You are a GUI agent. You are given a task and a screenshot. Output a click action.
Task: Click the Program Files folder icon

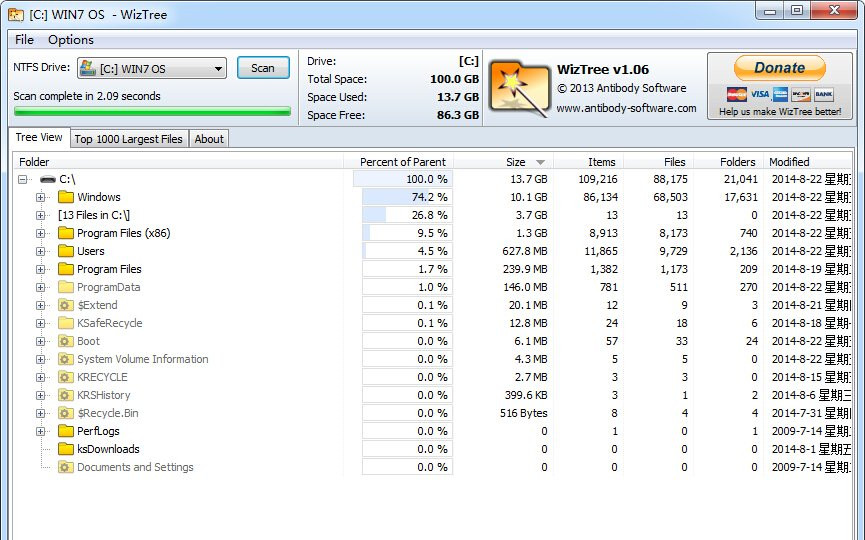tap(66, 269)
